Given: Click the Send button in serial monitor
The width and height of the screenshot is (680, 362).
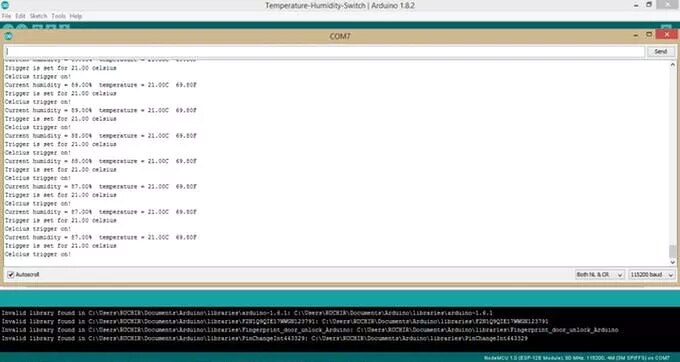Looking at the screenshot, I should [x=660, y=52].
